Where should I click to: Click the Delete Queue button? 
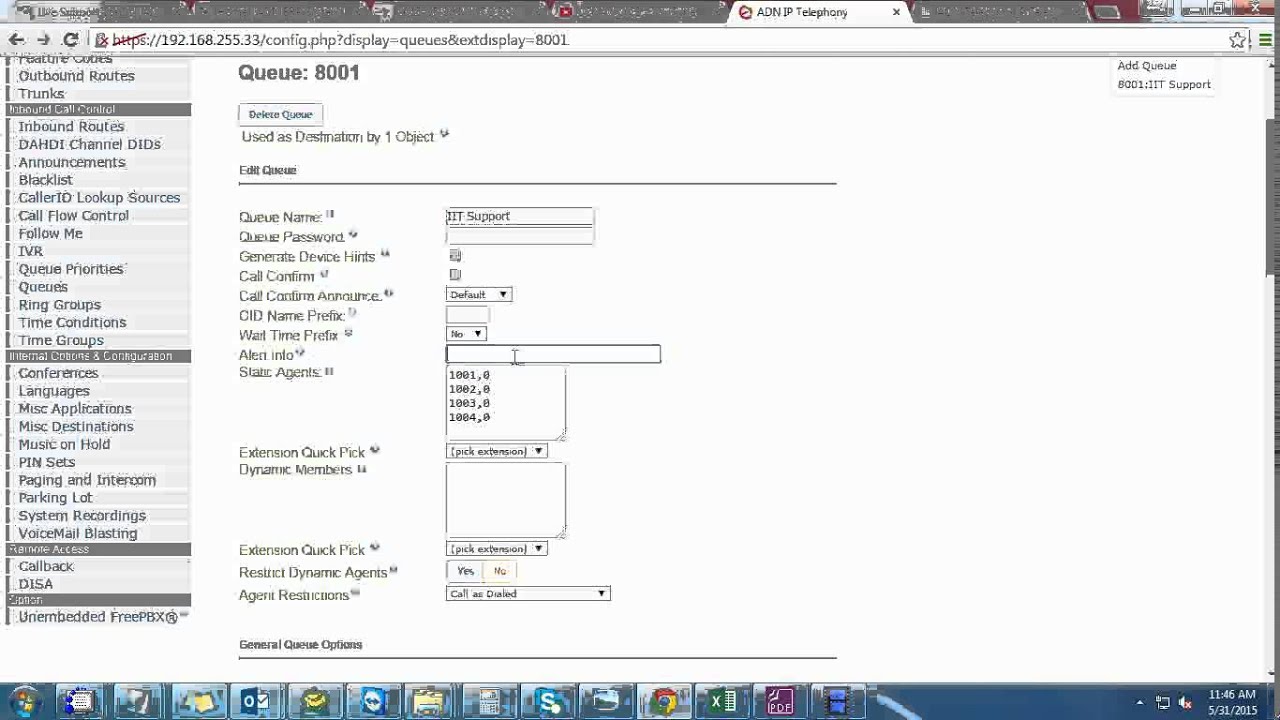click(281, 114)
